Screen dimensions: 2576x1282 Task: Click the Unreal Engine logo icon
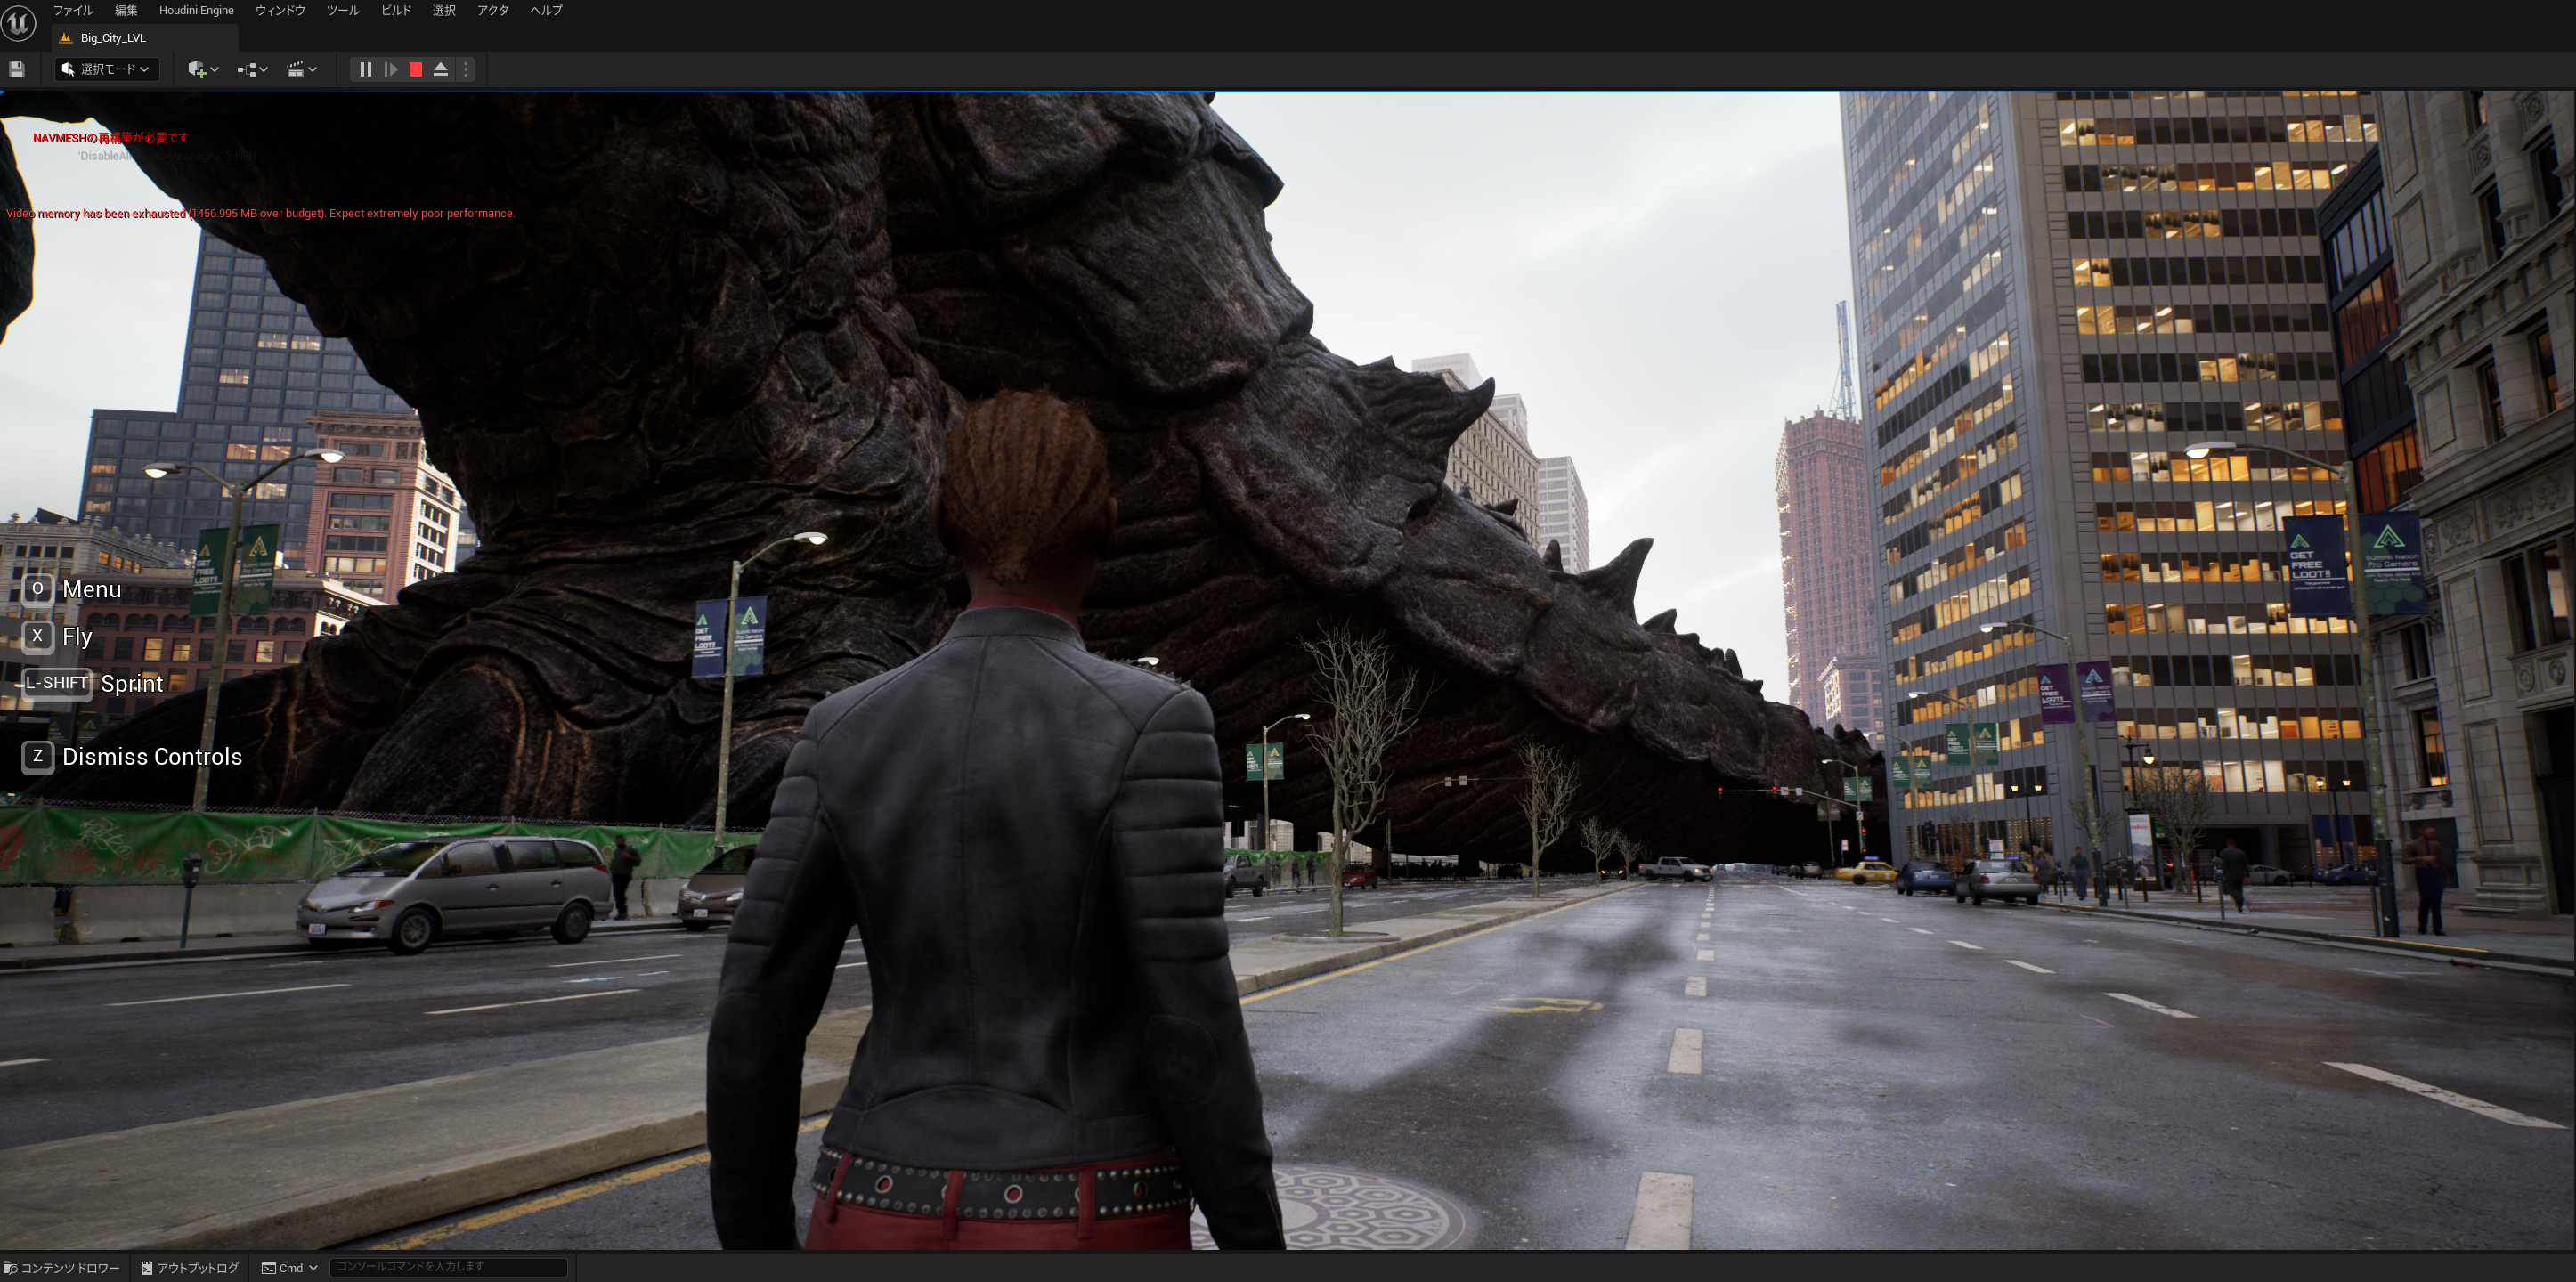pos(18,22)
